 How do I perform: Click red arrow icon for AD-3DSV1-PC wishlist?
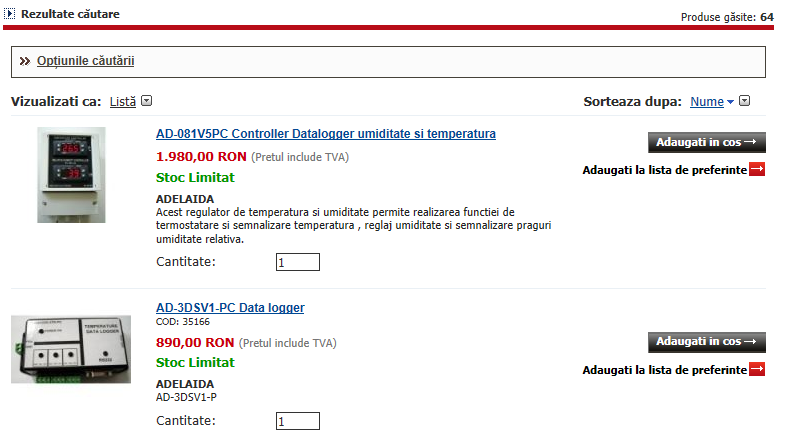tap(757, 369)
